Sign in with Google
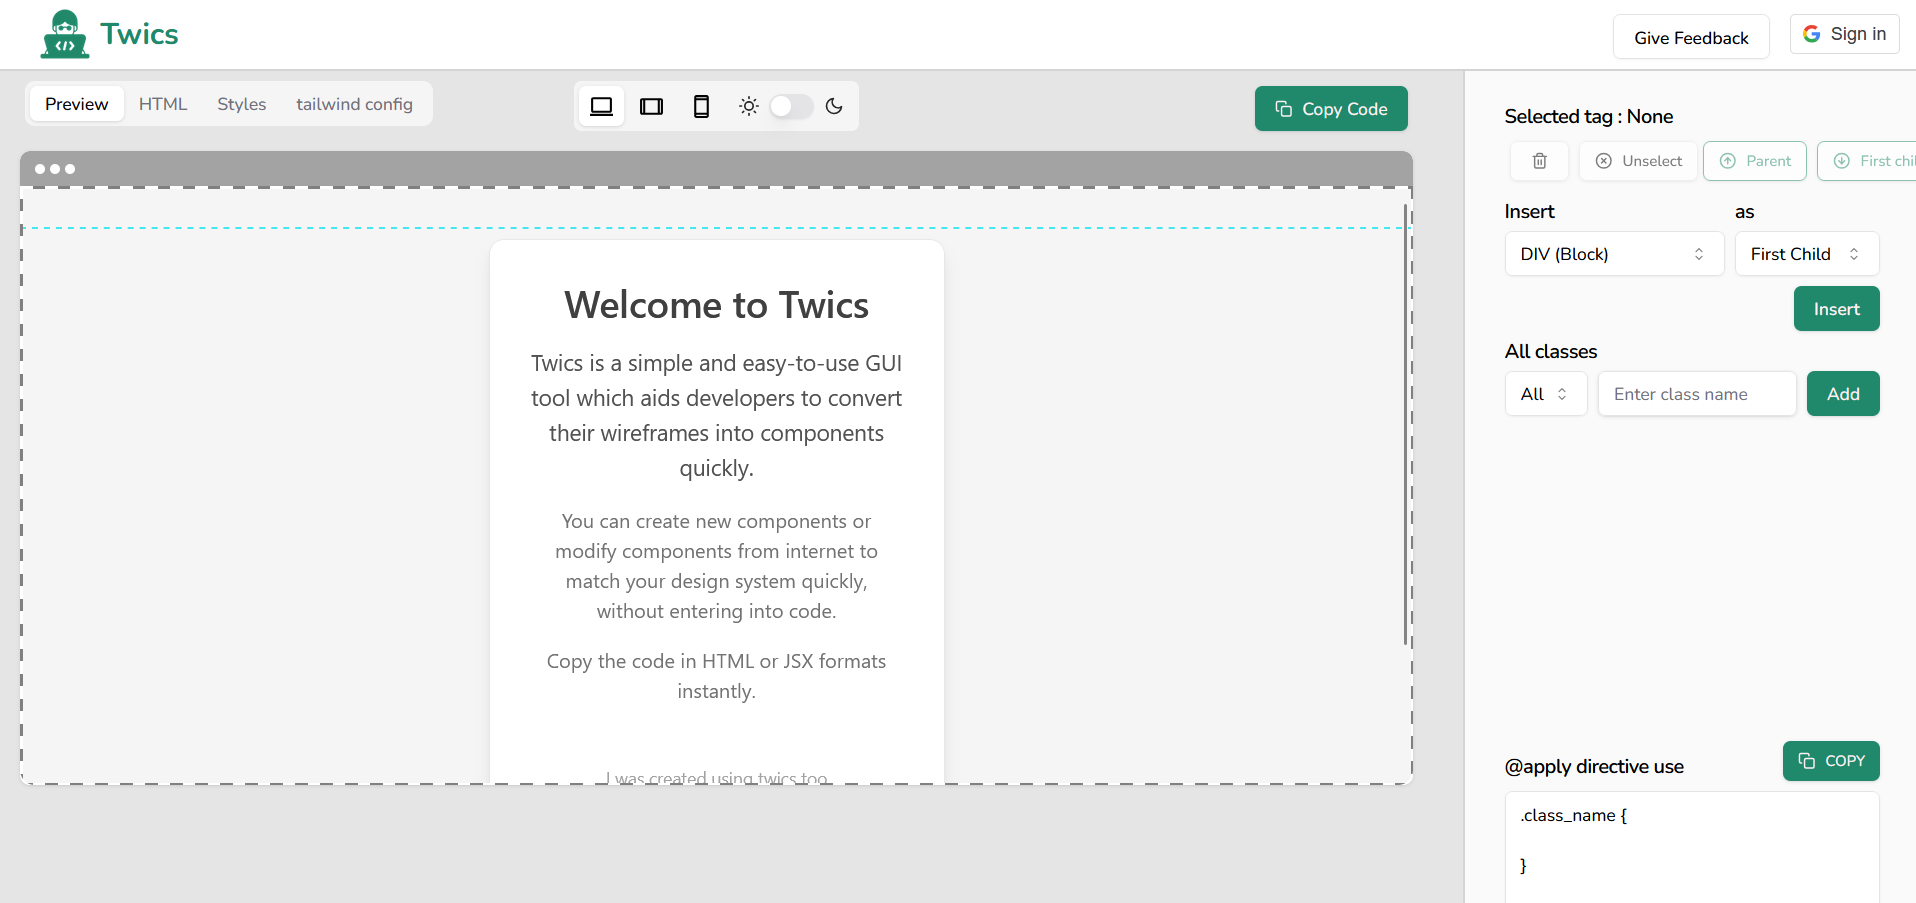Image resolution: width=1916 pixels, height=903 pixels. pyautogui.click(x=1843, y=33)
